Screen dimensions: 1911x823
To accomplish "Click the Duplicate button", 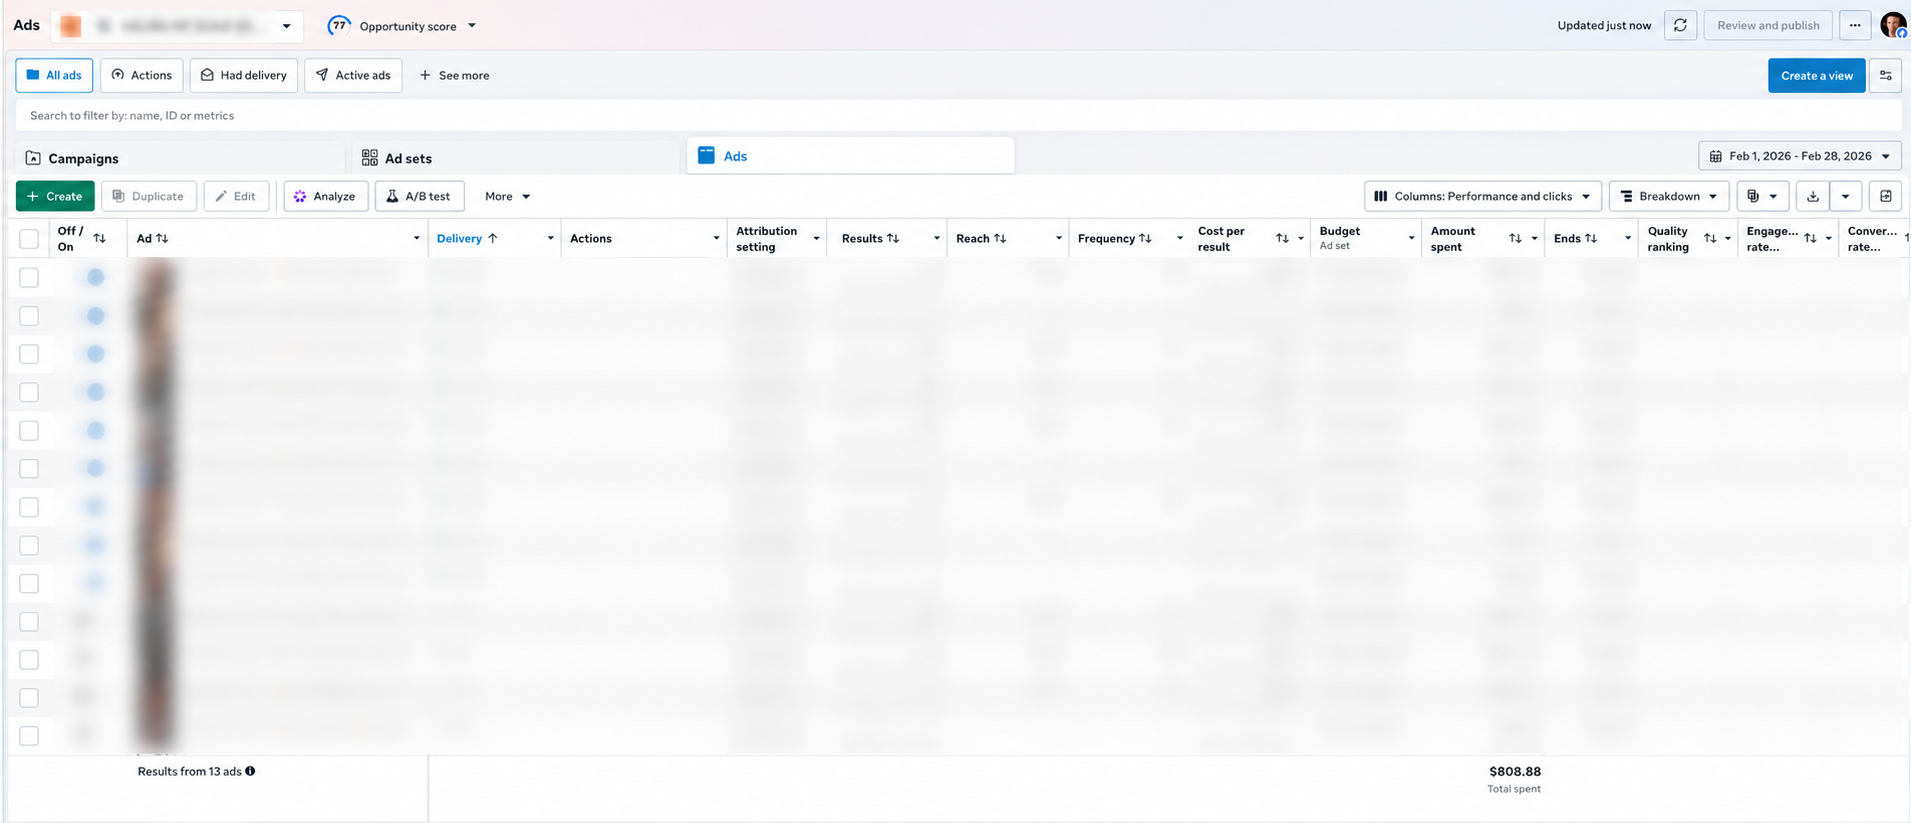I will point(148,197).
